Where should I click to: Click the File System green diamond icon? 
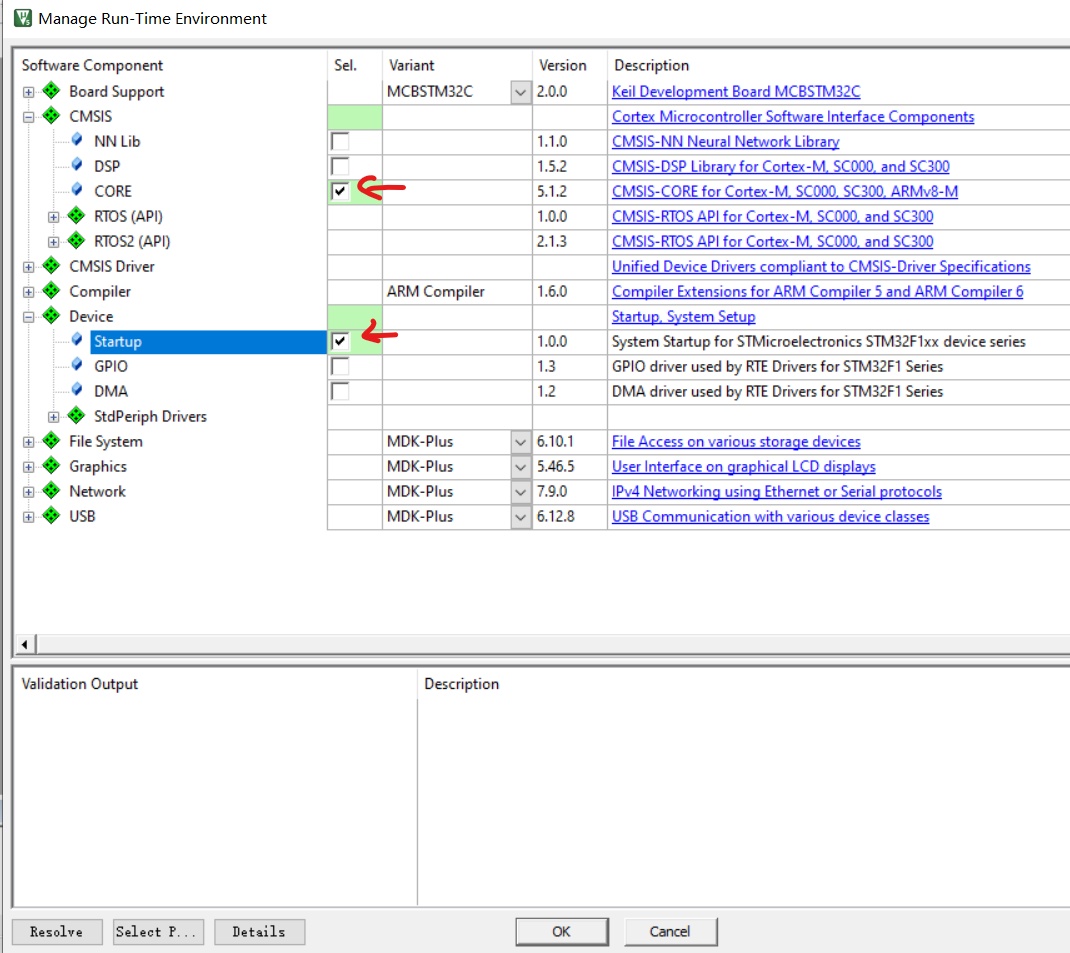click(x=51, y=441)
